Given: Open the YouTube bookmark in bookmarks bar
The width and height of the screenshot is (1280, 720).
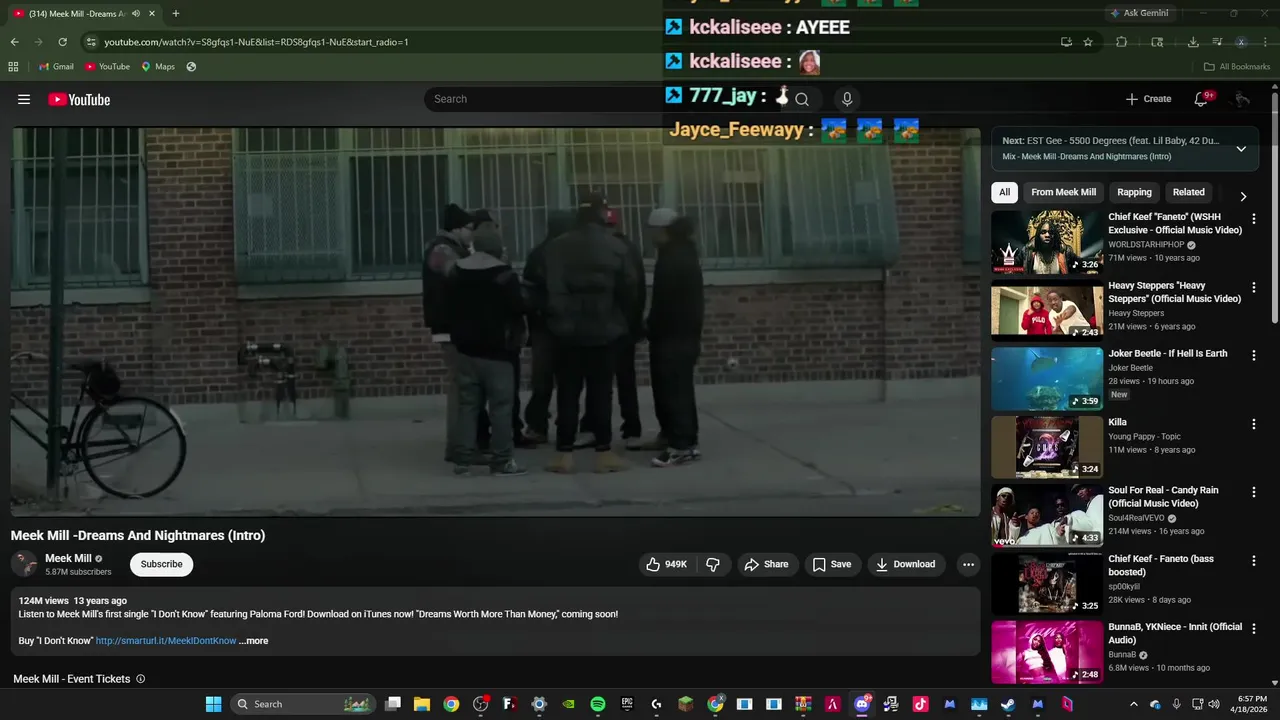Looking at the screenshot, I should pos(107,67).
